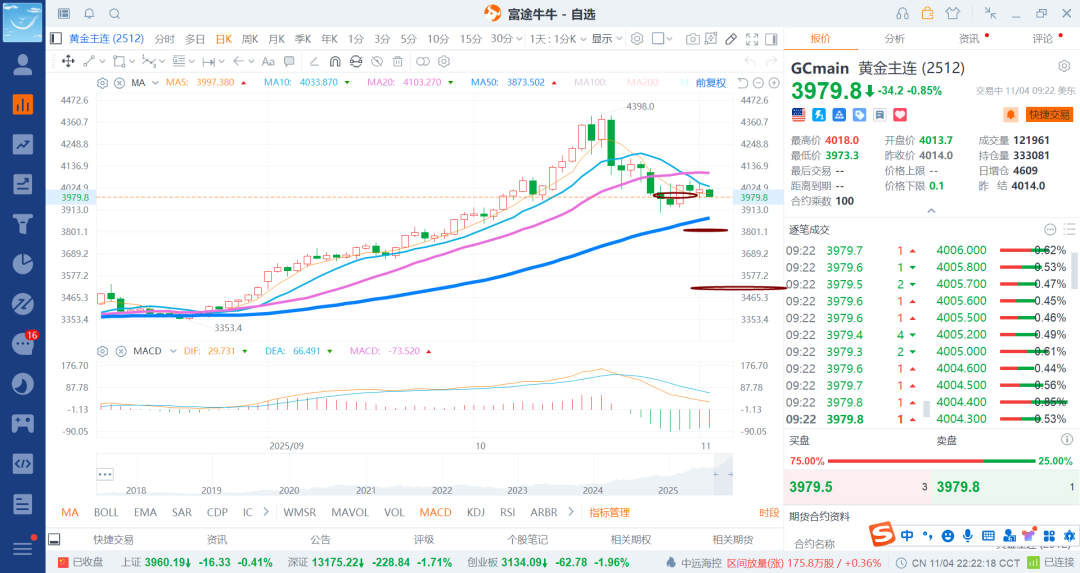Select the pencil drawing tool icon

731,39
